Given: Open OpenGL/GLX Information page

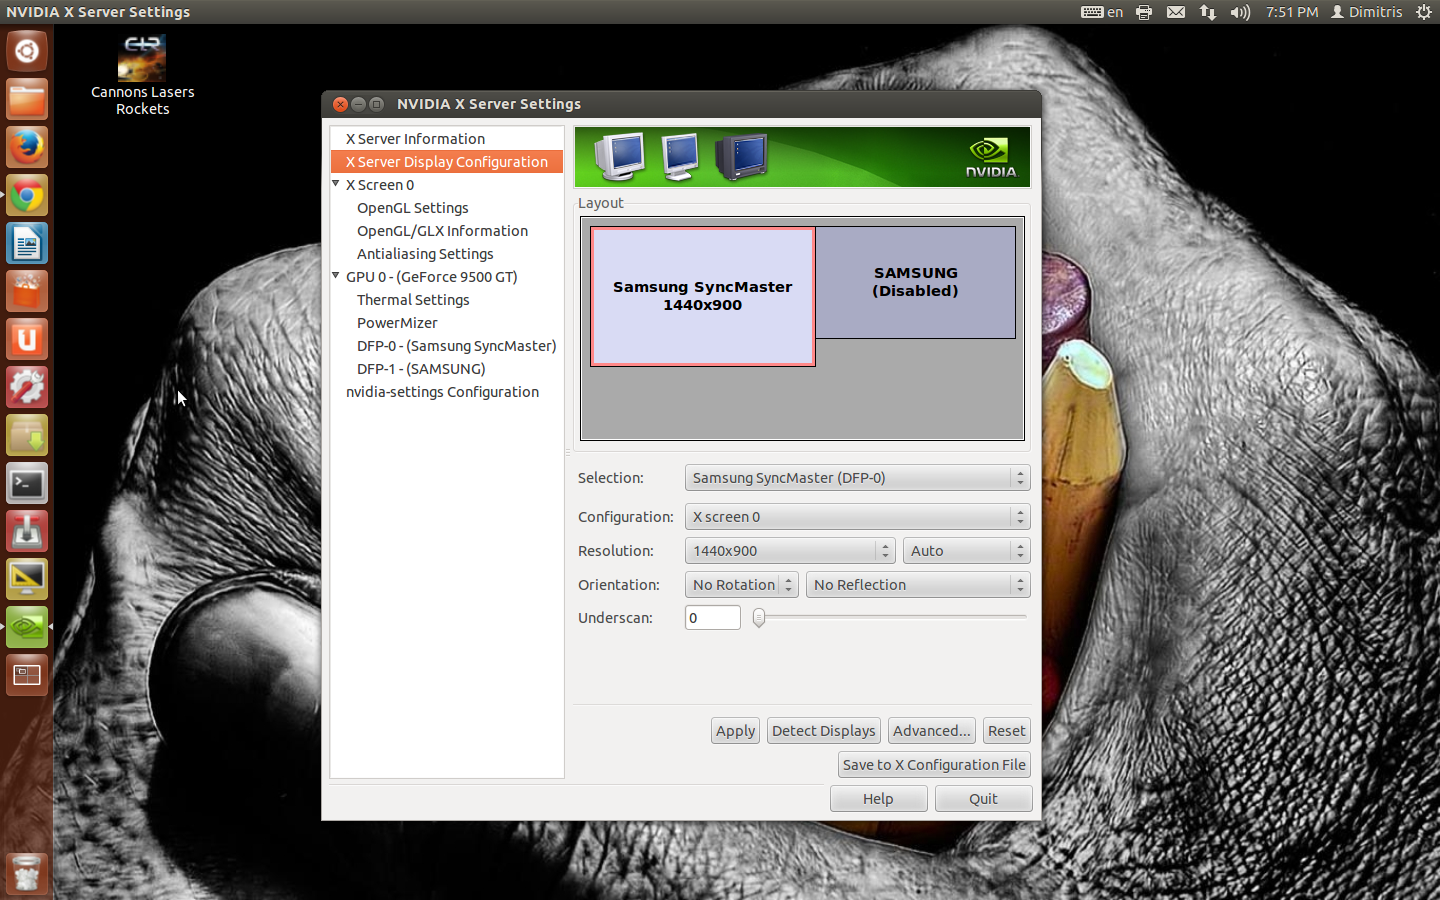Looking at the screenshot, I should pos(442,231).
